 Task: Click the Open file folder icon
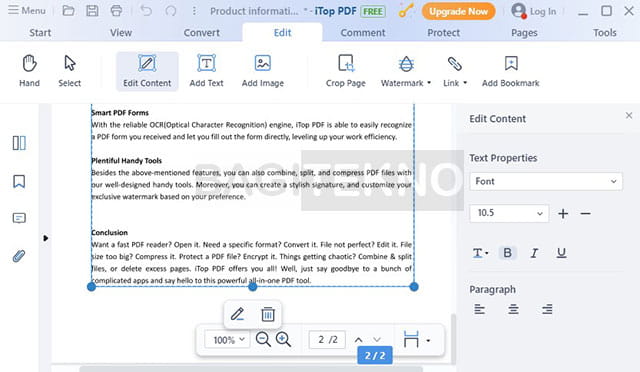69,11
